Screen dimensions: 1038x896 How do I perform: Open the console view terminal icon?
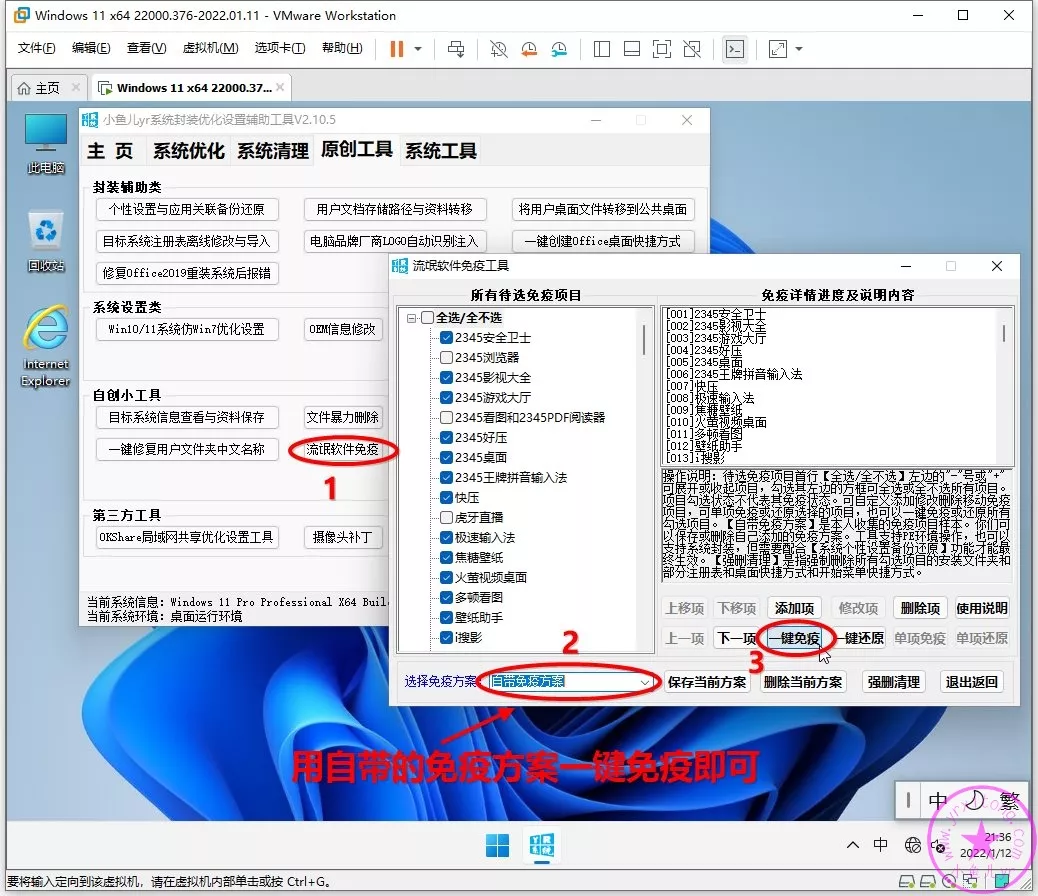(735, 48)
